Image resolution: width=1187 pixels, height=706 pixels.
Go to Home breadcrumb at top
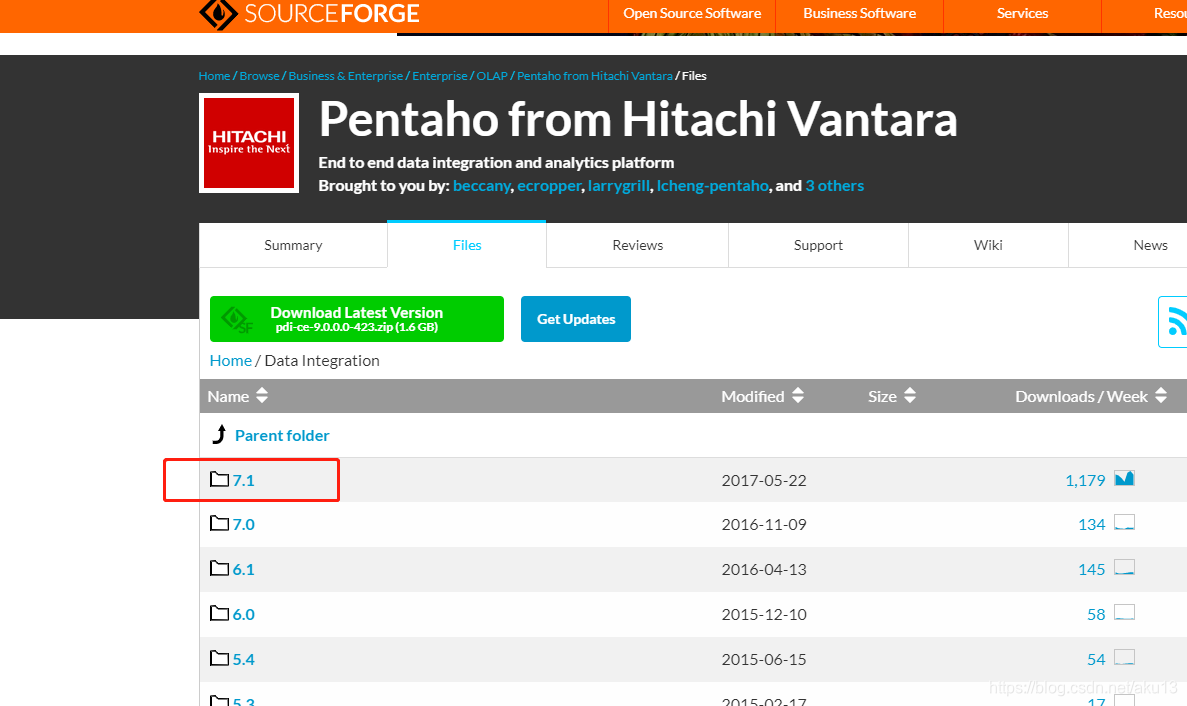214,76
